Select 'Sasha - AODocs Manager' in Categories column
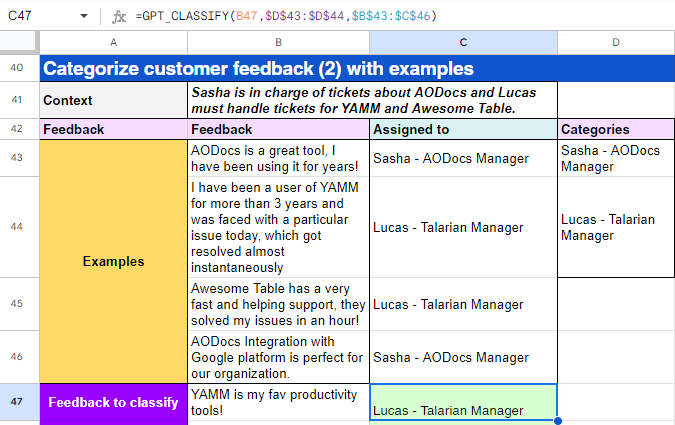675x425 pixels. point(616,158)
